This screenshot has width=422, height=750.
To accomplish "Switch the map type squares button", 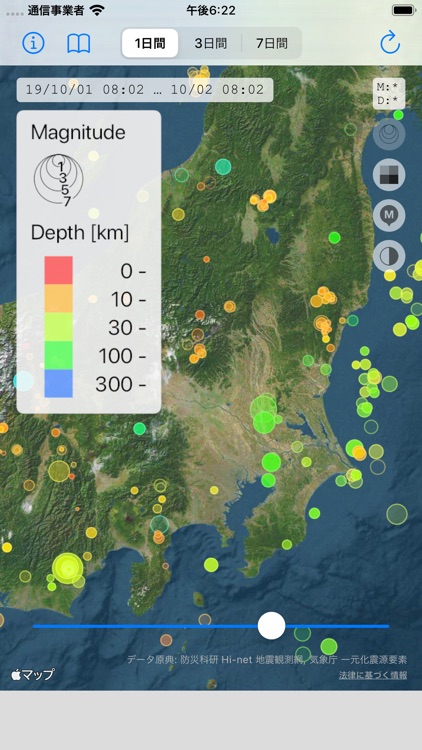I will 389,175.
